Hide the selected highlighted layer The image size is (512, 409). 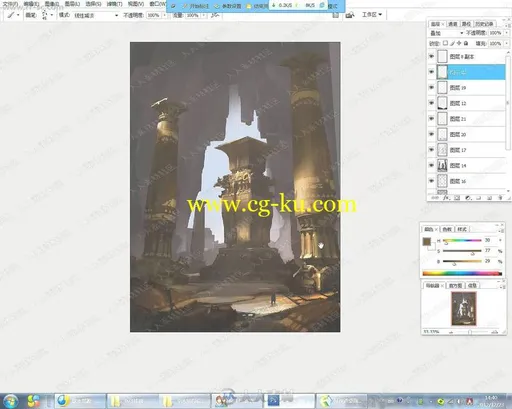(x=431, y=72)
